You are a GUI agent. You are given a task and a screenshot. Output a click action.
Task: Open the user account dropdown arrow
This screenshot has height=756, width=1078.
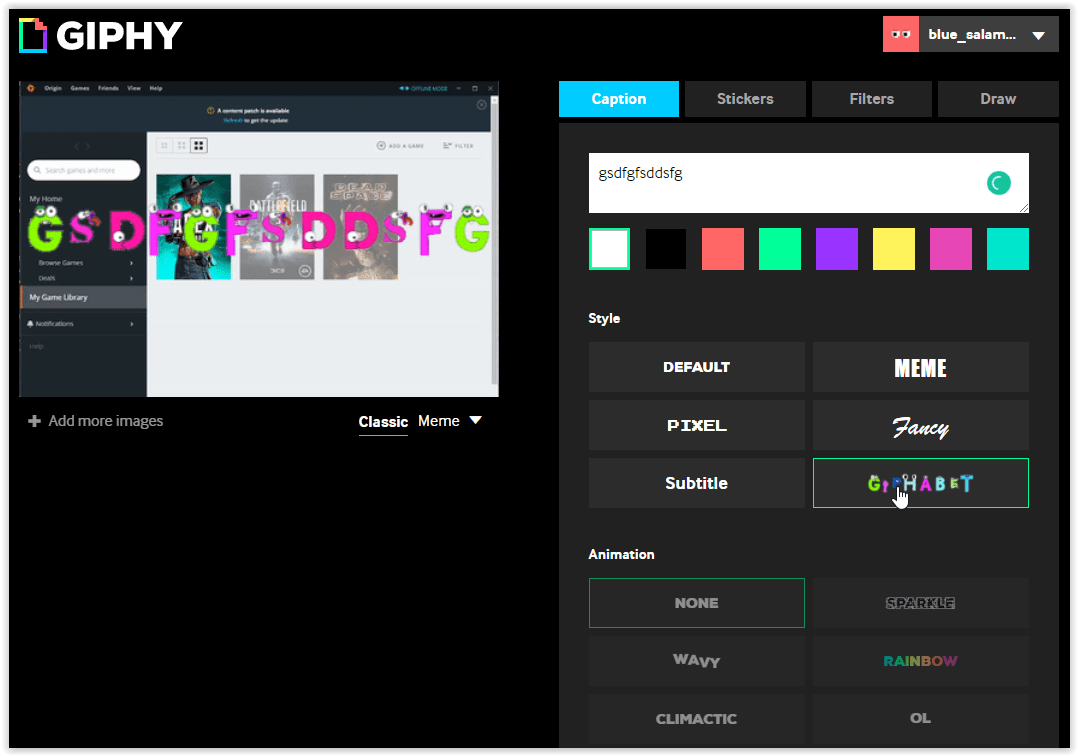click(x=1038, y=36)
